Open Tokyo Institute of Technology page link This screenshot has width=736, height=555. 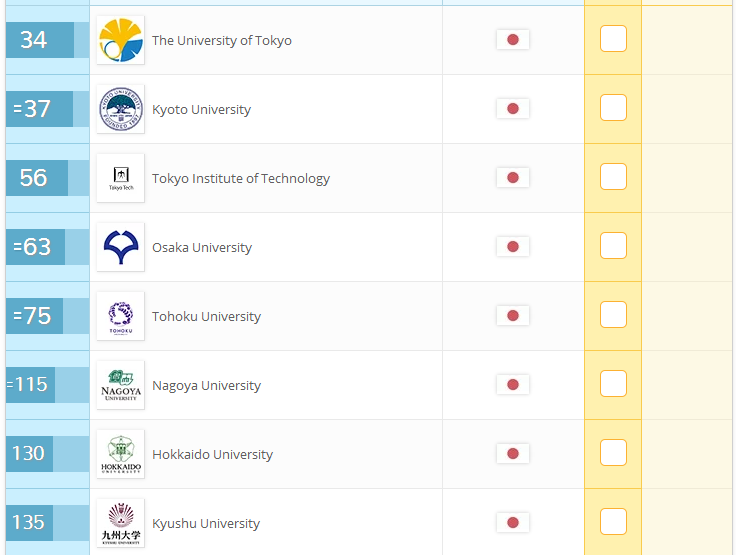point(241,178)
